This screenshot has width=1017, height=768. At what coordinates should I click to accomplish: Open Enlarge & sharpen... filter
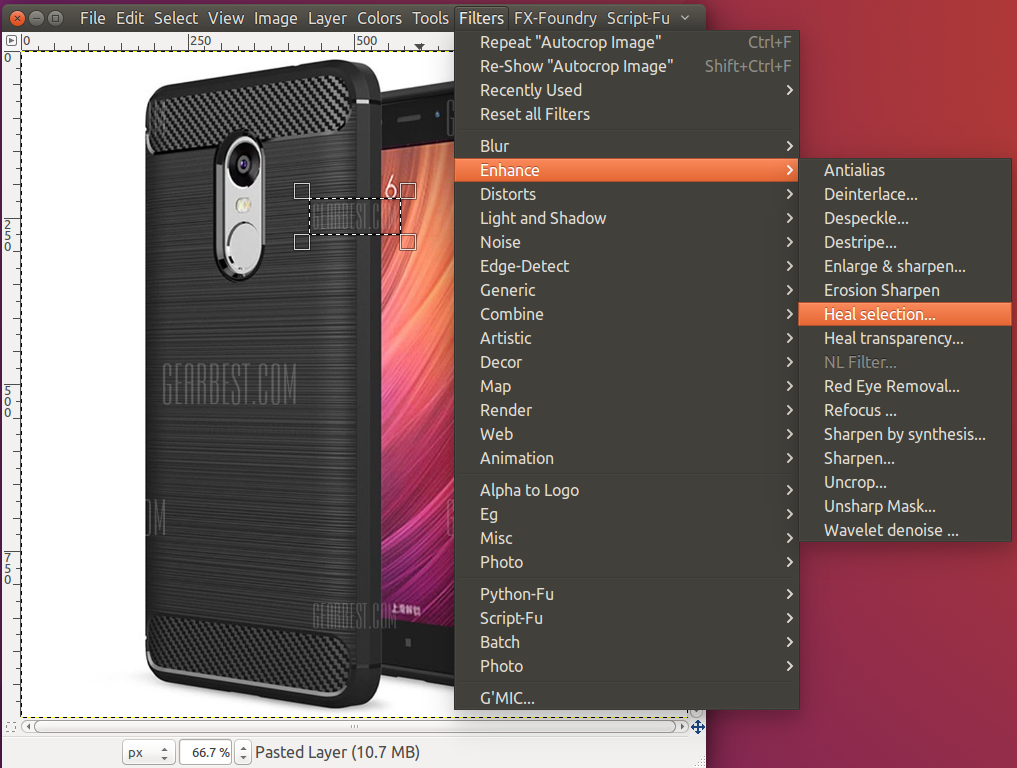(905, 266)
